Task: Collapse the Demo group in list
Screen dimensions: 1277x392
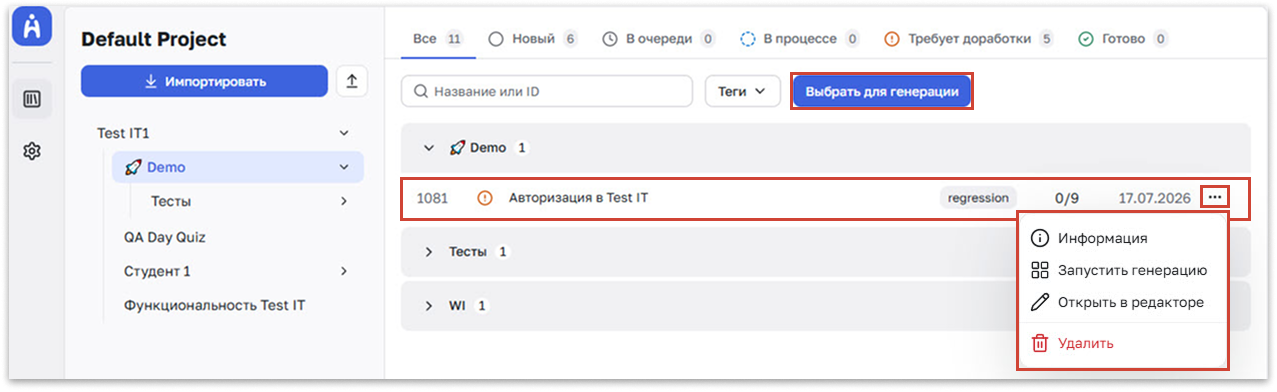Action: 429,148
